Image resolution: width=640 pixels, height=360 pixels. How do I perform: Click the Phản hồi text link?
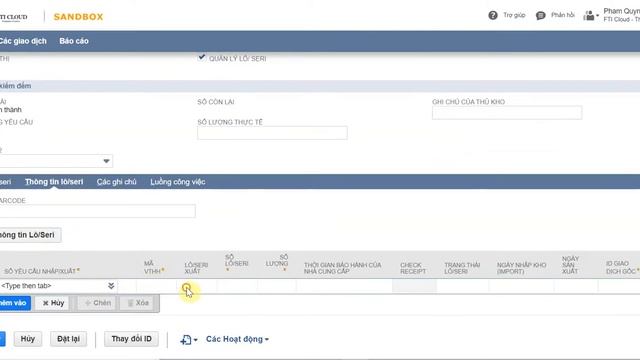(x=562, y=15)
